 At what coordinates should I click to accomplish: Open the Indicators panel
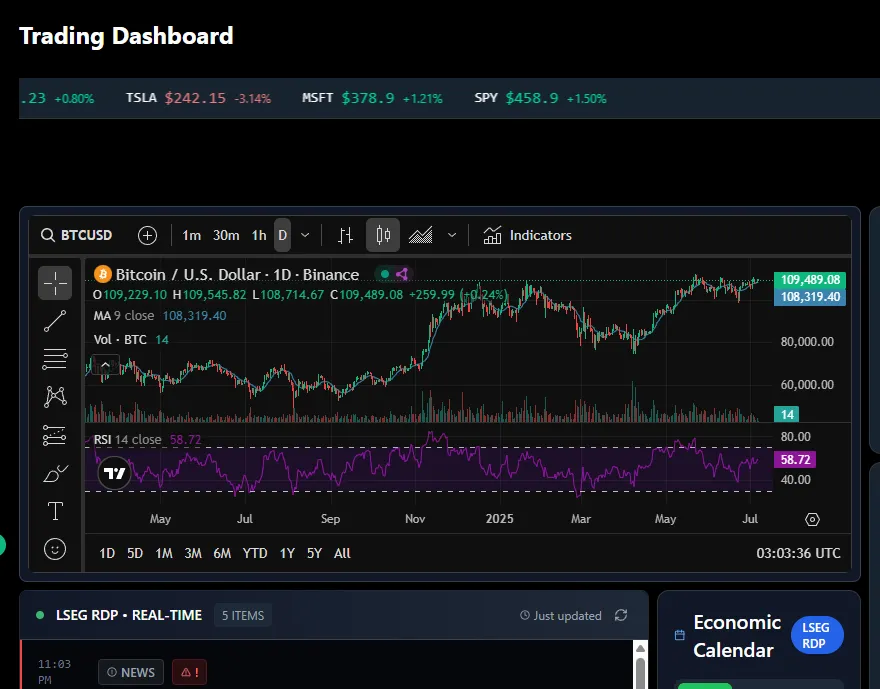528,235
